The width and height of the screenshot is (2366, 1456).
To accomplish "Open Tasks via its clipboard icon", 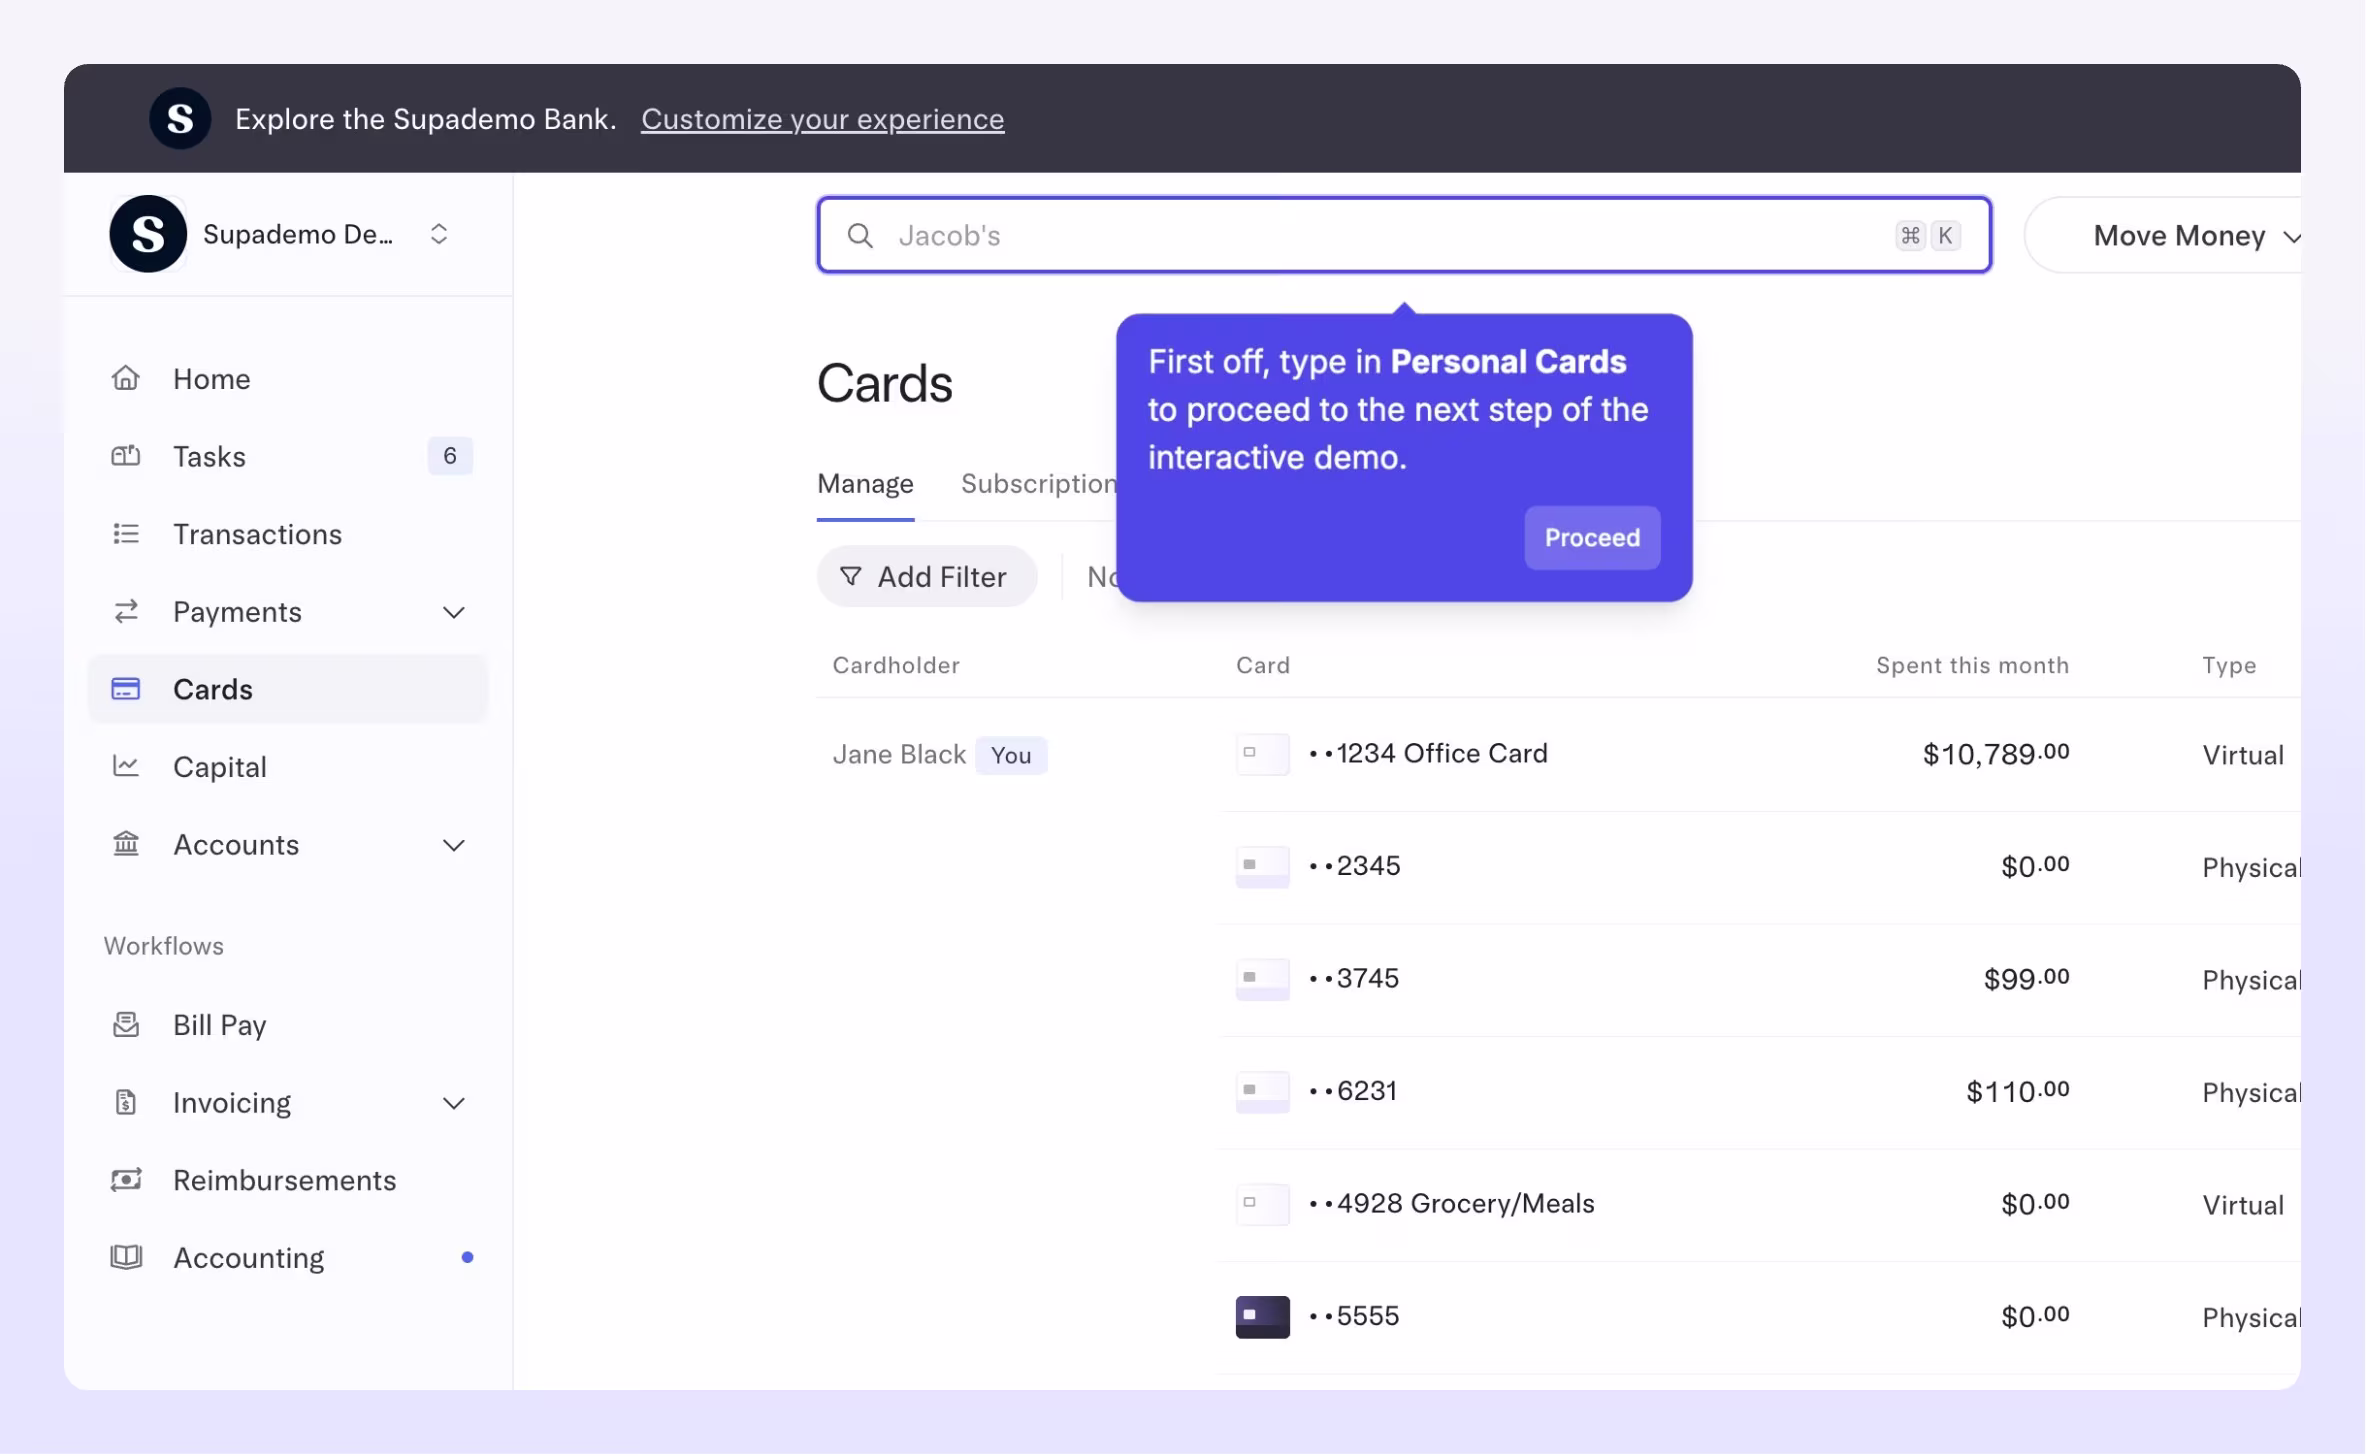I will pos(126,456).
